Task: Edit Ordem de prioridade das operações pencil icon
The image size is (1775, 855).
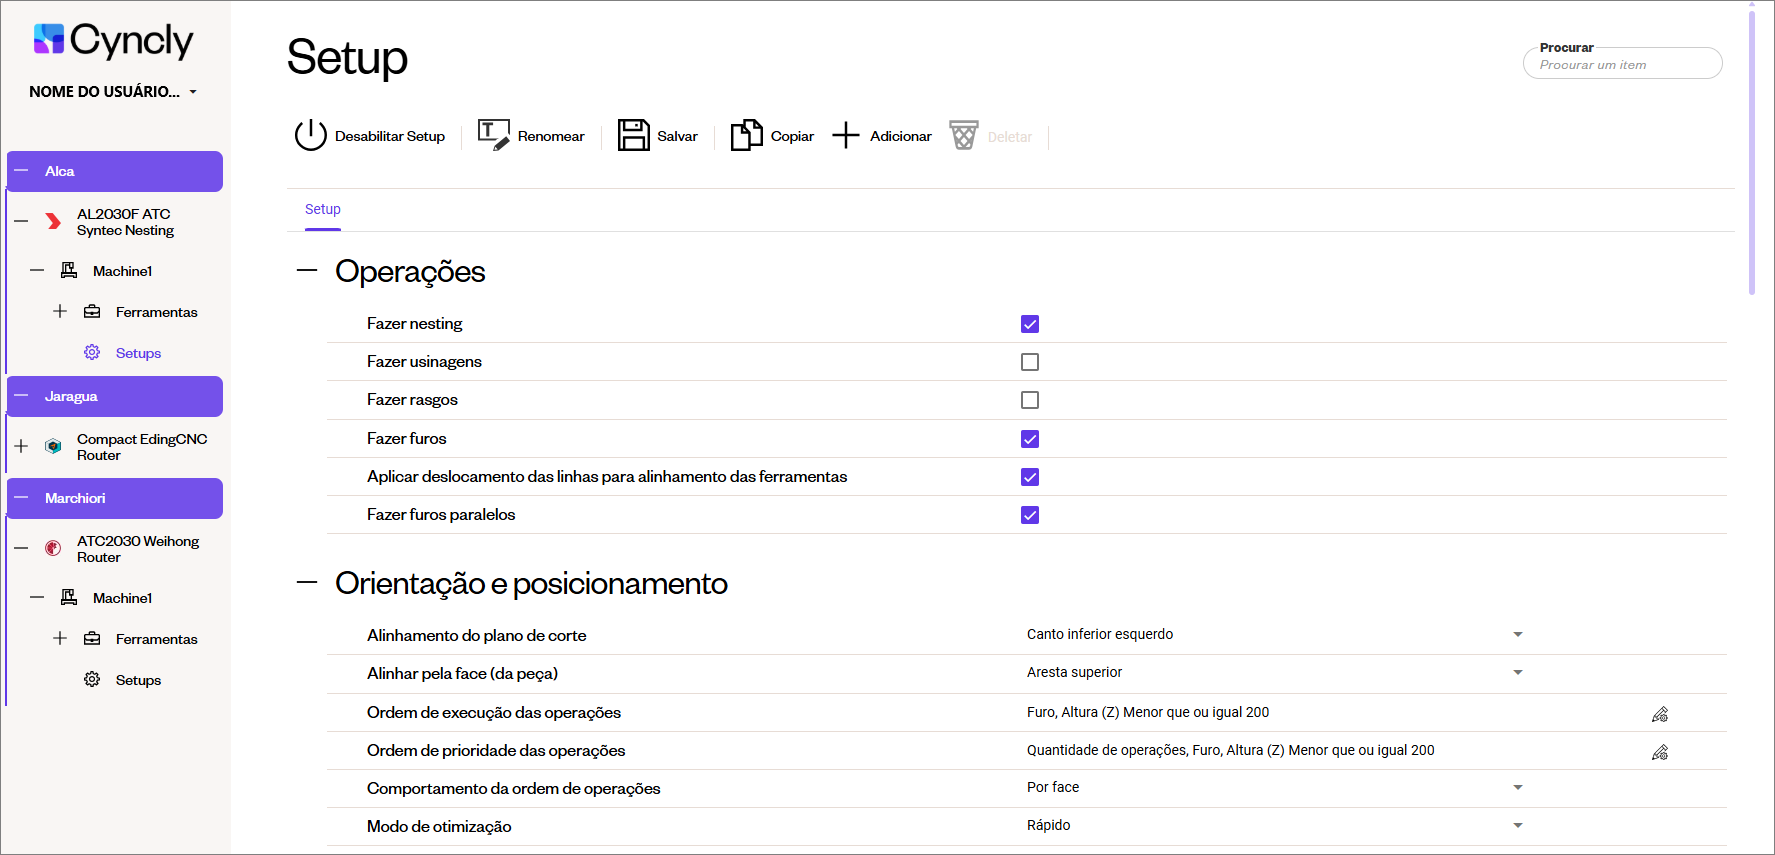Action: click(x=1660, y=752)
